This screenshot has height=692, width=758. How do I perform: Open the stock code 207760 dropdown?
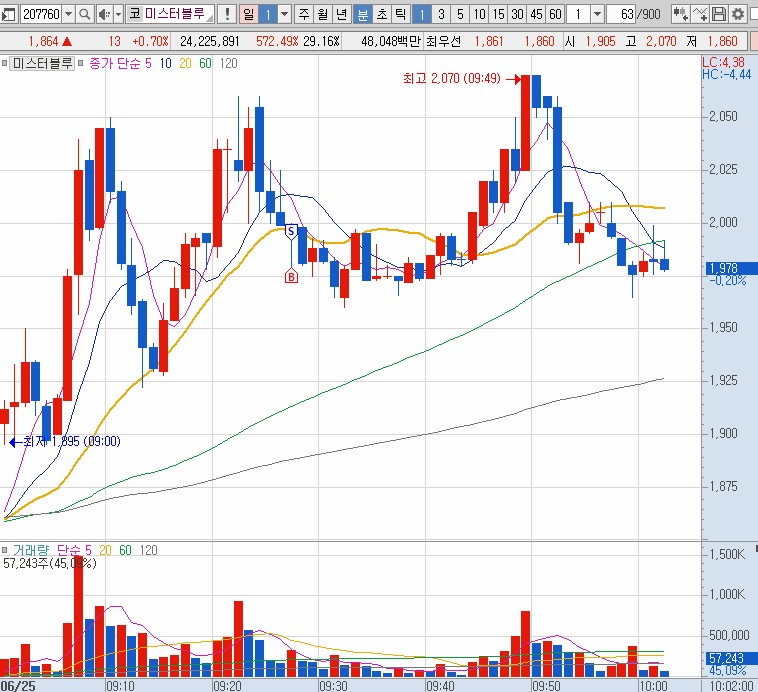click(x=67, y=14)
